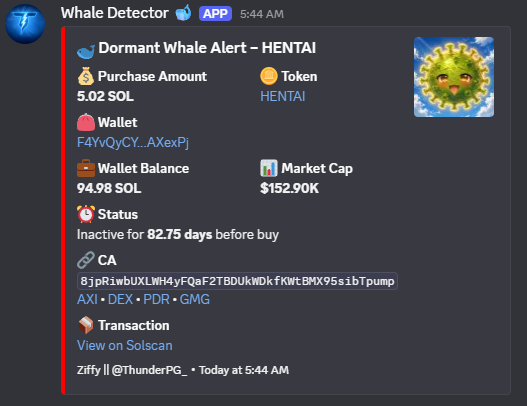Click the bar chart Market Cap icon
The height and width of the screenshot is (406, 527).
[x=269, y=168]
